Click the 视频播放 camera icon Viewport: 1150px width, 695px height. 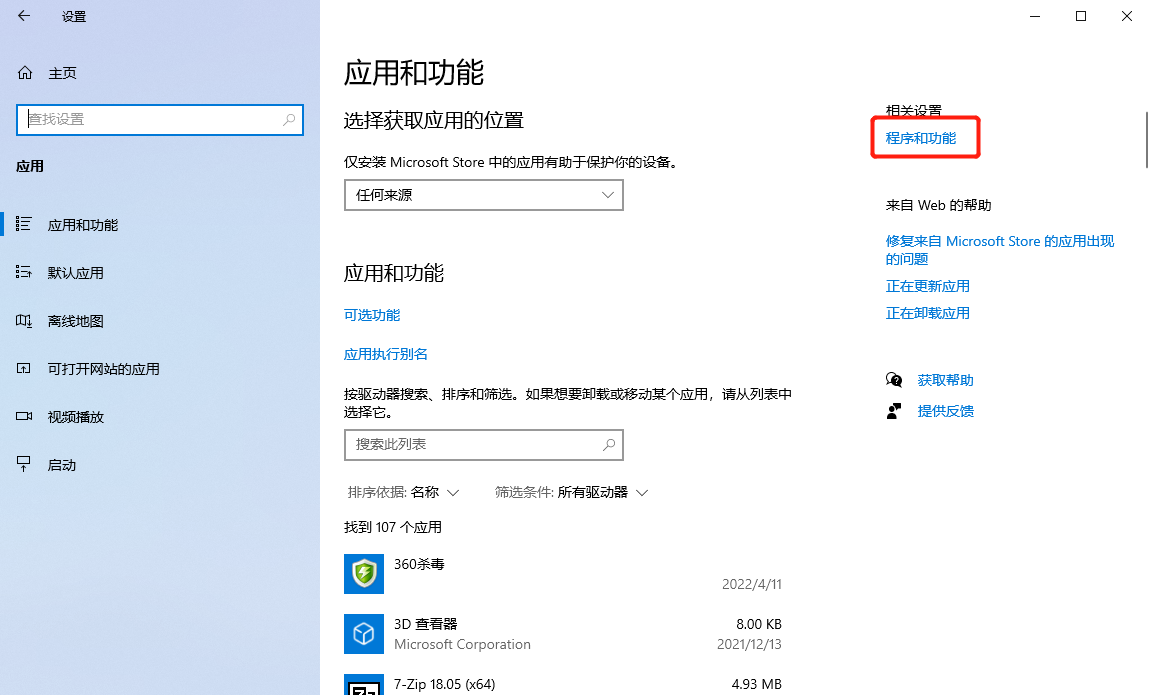click(23, 416)
